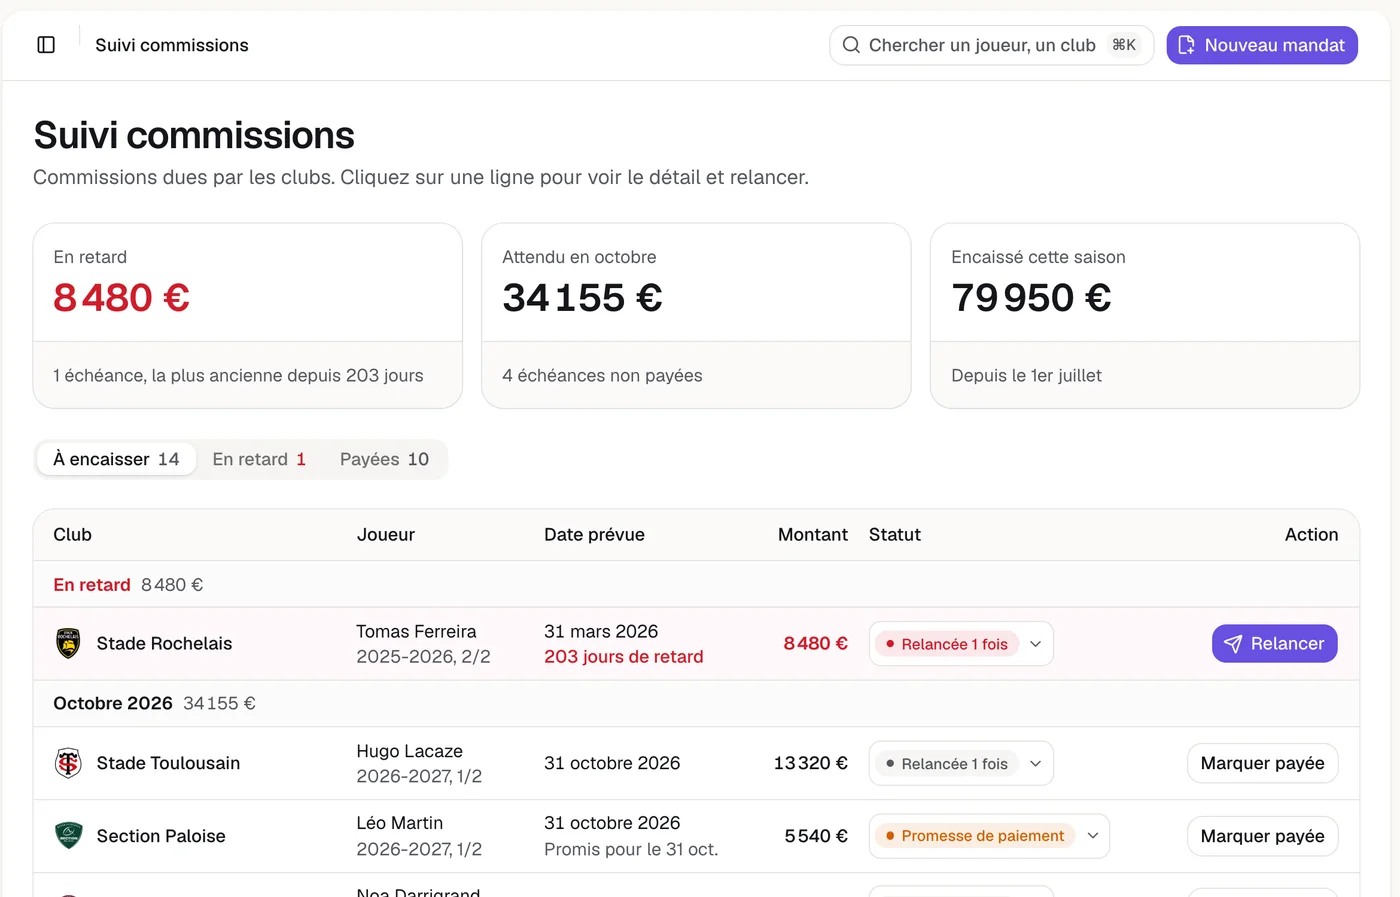Click Relancer for Stade Rochelais

click(1274, 644)
